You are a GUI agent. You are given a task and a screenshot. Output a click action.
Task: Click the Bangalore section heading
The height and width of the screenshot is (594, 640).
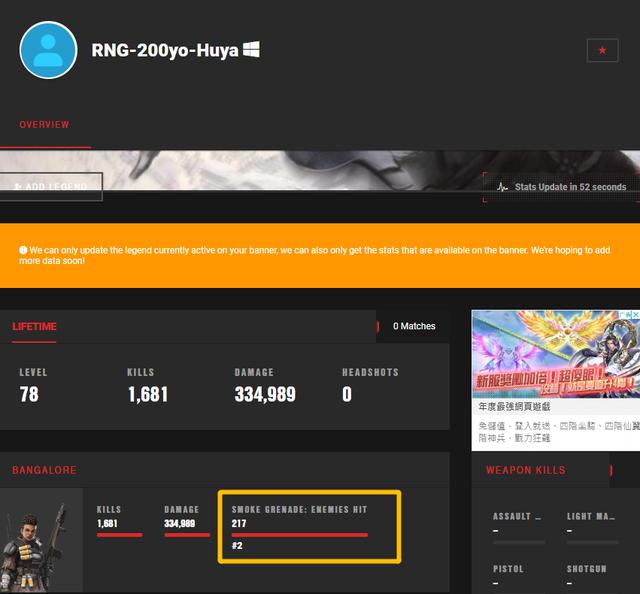pyautogui.click(x=44, y=470)
